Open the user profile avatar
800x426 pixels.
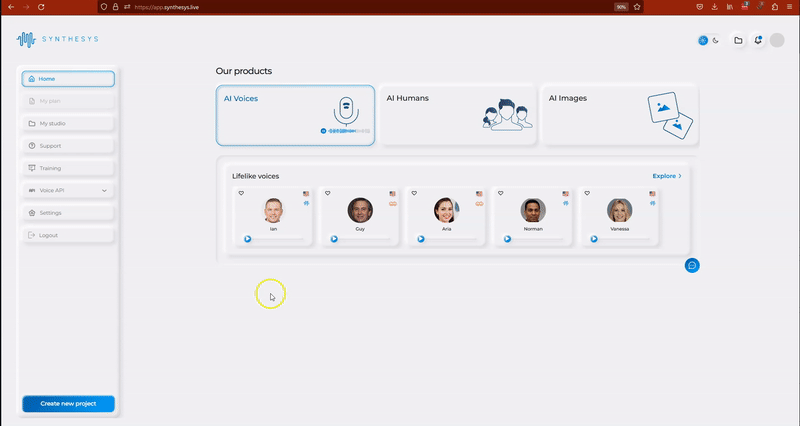pos(777,40)
